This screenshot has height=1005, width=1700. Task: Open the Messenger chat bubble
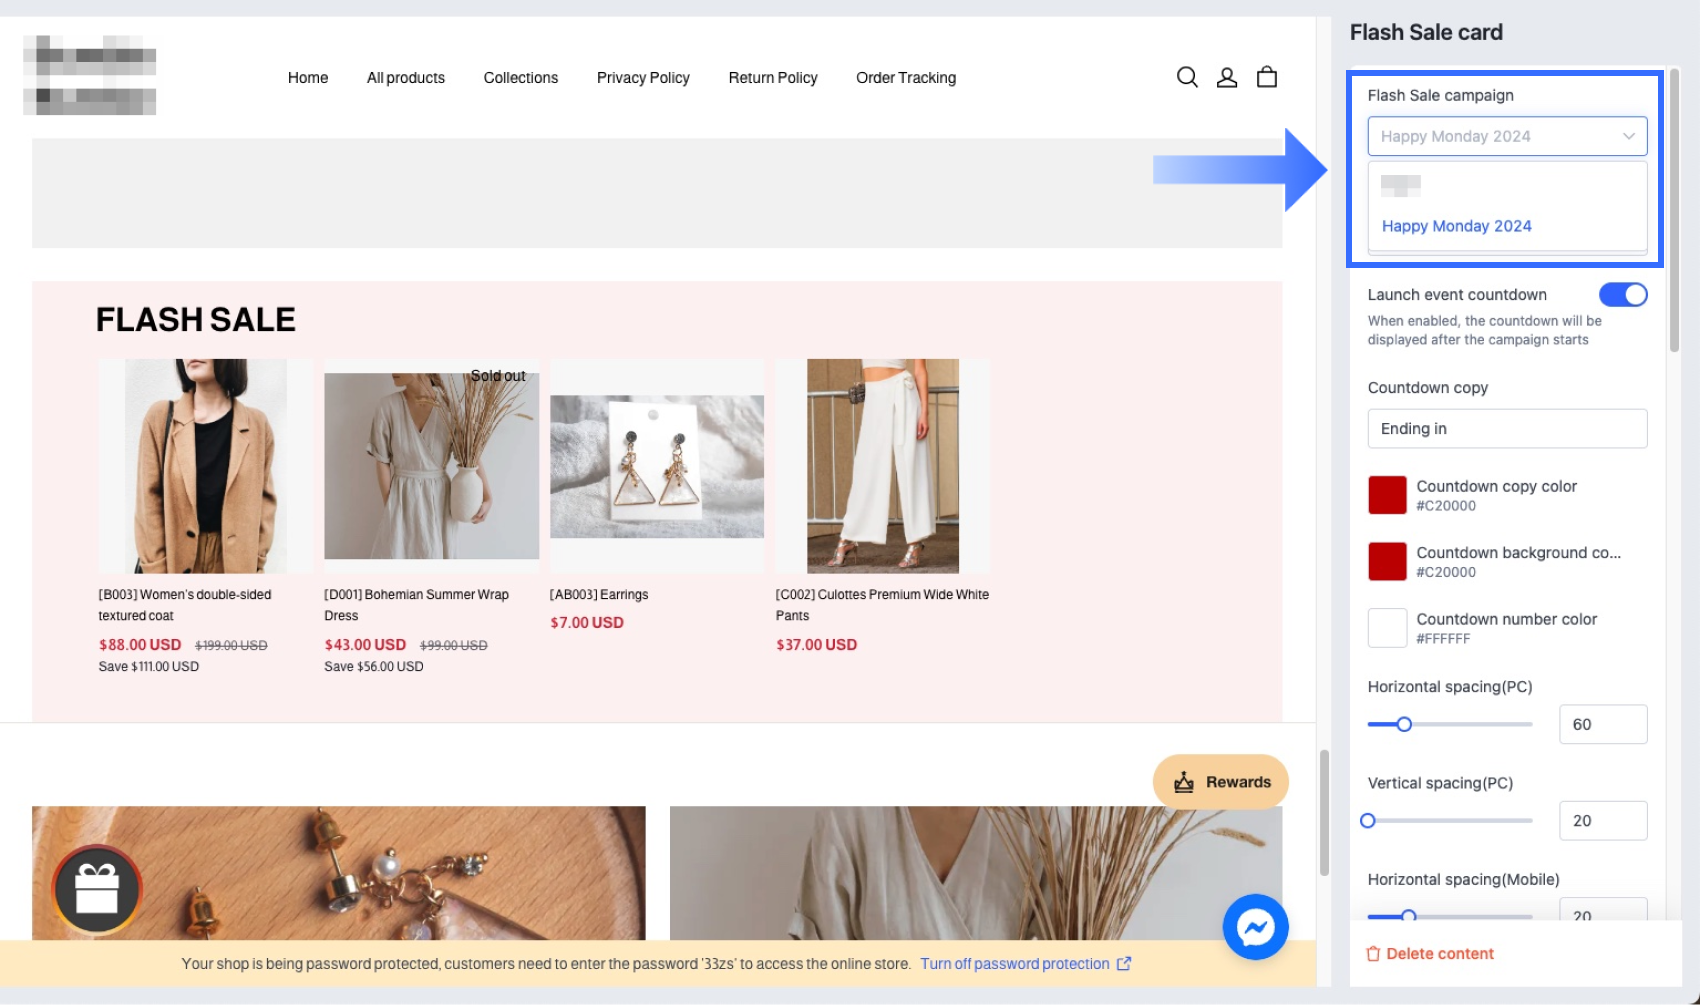pyautogui.click(x=1256, y=927)
